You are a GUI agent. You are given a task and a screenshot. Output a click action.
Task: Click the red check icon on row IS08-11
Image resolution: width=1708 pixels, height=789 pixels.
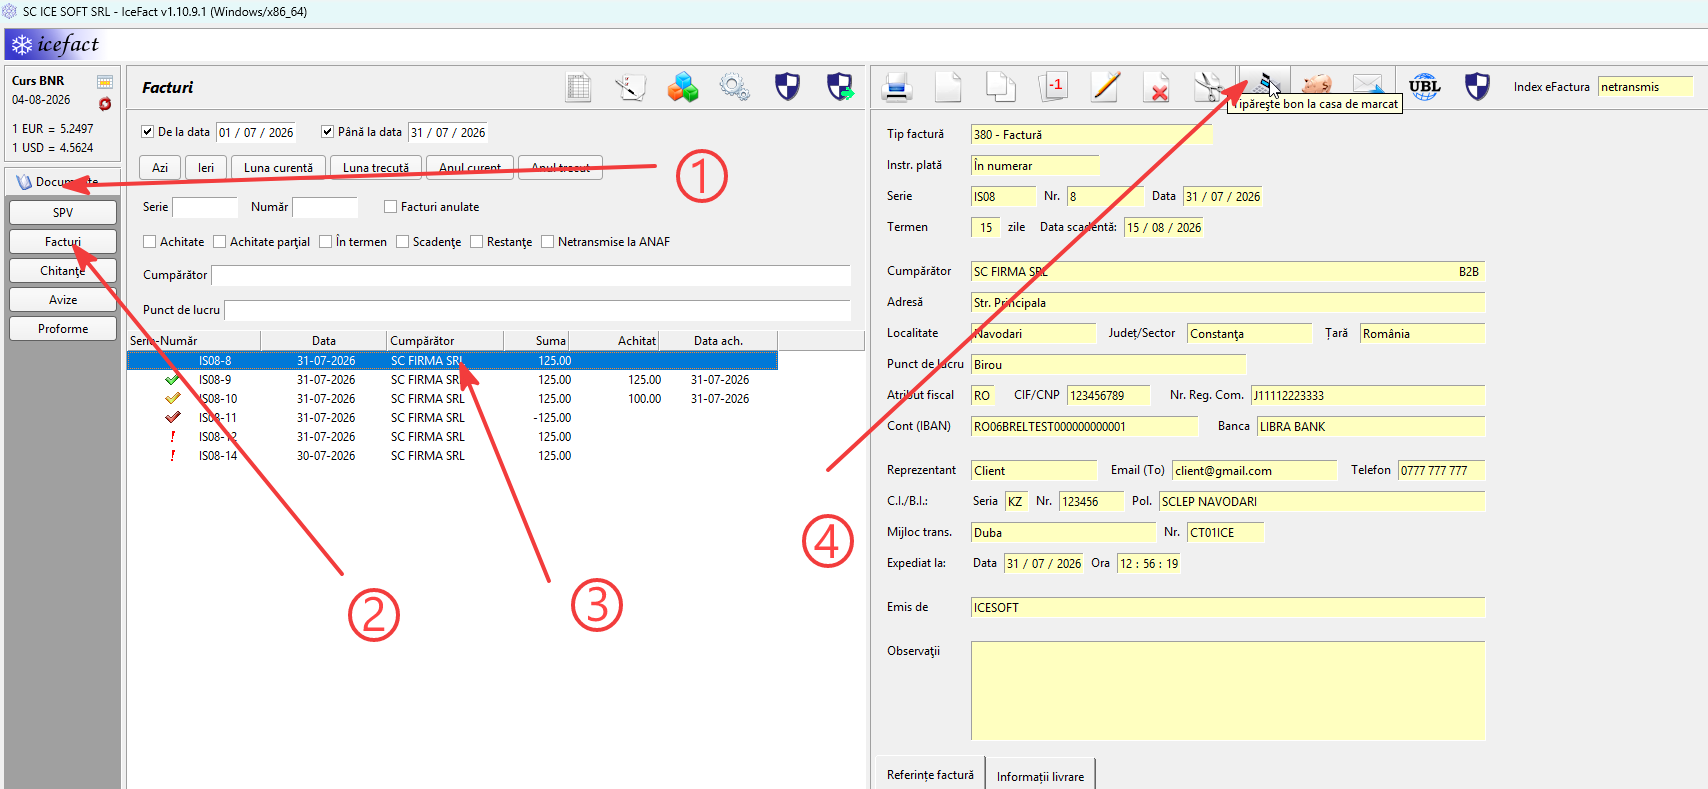click(x=172, y=418)
